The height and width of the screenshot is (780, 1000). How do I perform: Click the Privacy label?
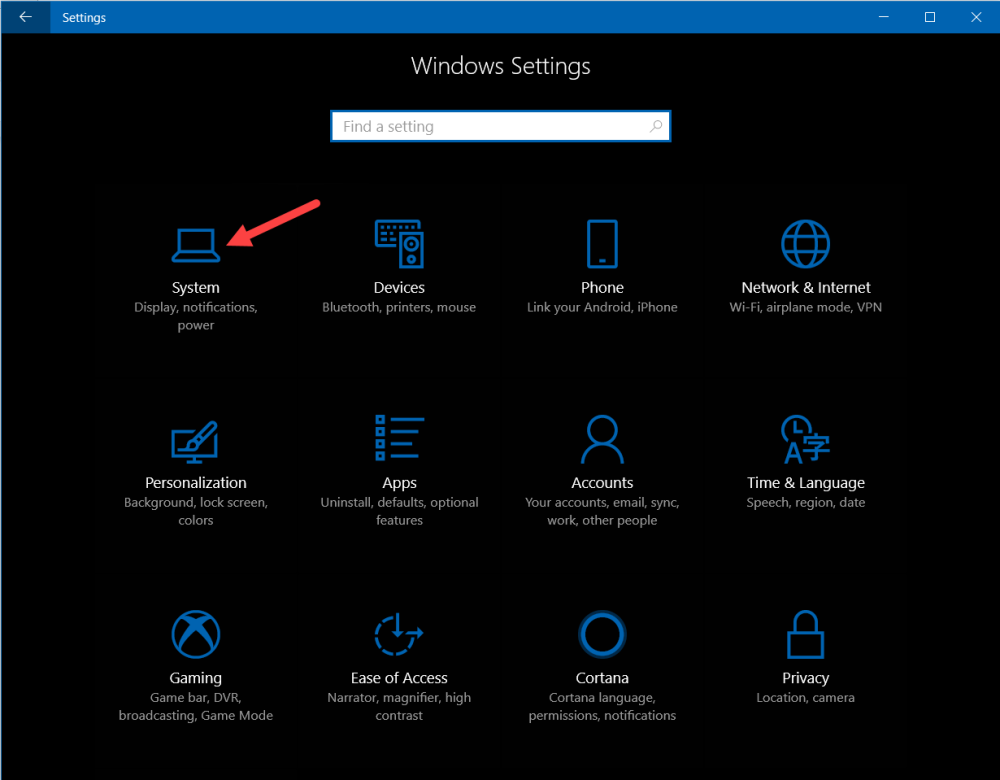click(x=805, y=679)
